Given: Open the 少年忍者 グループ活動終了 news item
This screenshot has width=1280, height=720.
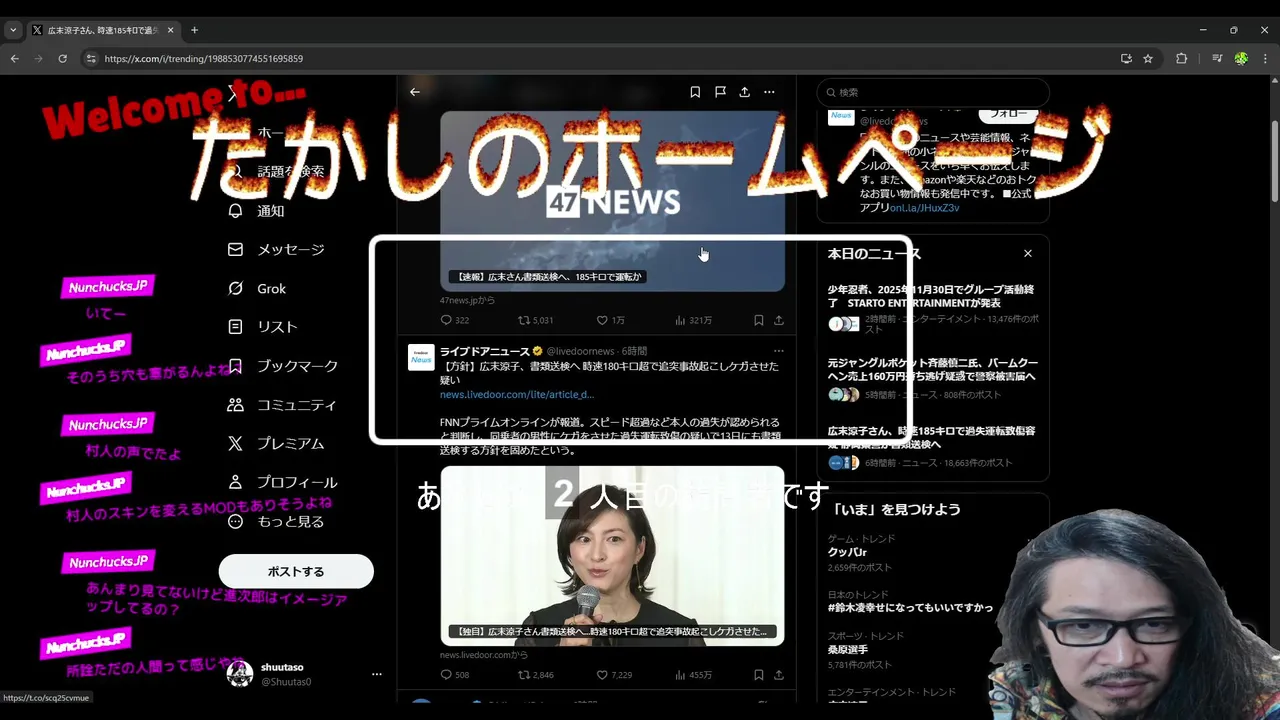Looking at the screenshot, I should pyautogui.click(x=933, y=308).
